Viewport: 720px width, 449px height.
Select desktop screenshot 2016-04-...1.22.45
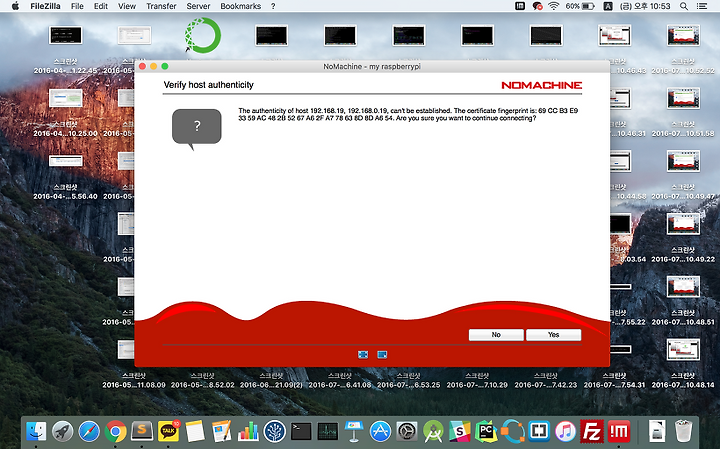coord(66,35)
